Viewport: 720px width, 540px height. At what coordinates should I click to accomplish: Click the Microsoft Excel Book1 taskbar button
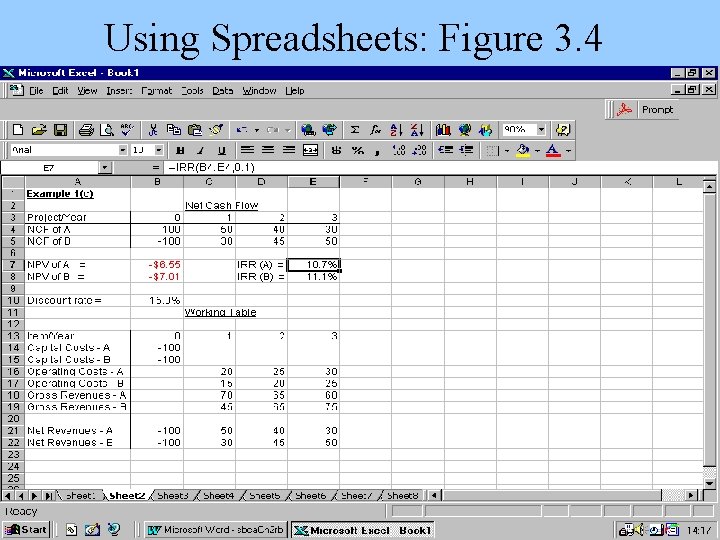click(362, 530)
